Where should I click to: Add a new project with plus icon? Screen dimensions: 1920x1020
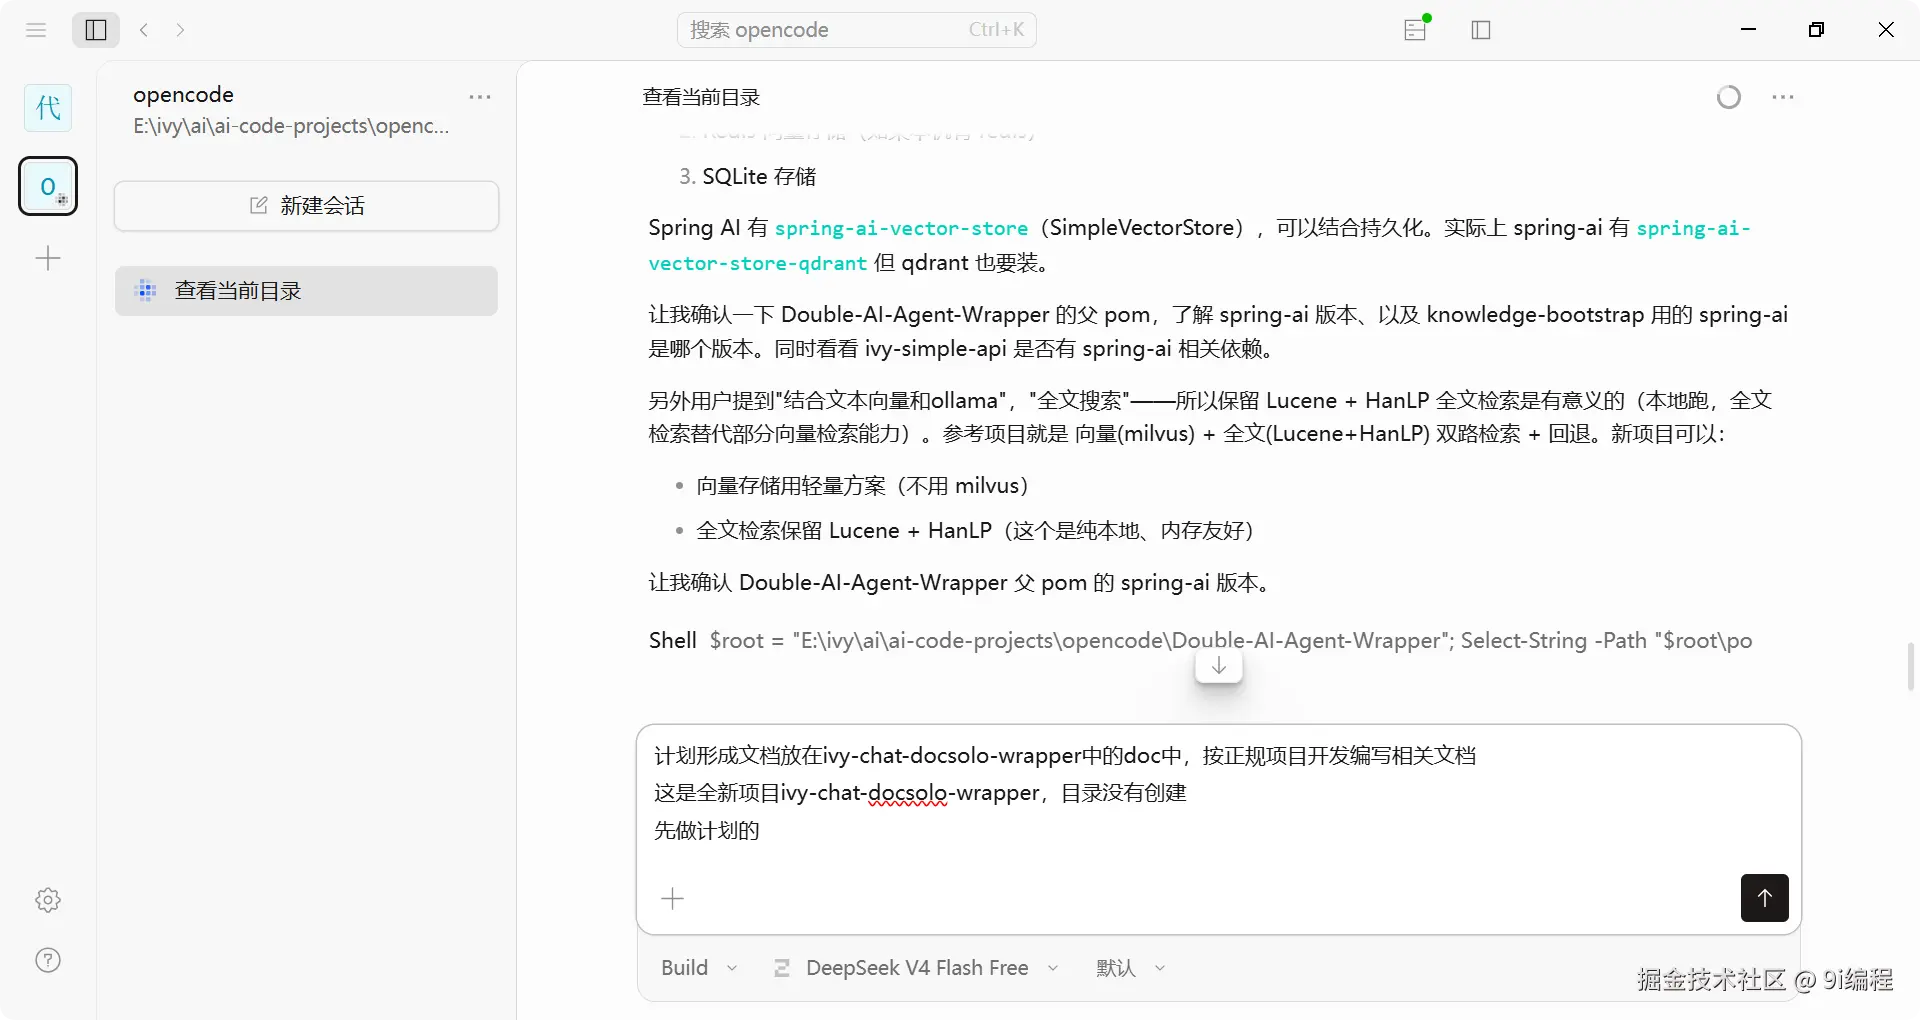(x=48, y=259)
